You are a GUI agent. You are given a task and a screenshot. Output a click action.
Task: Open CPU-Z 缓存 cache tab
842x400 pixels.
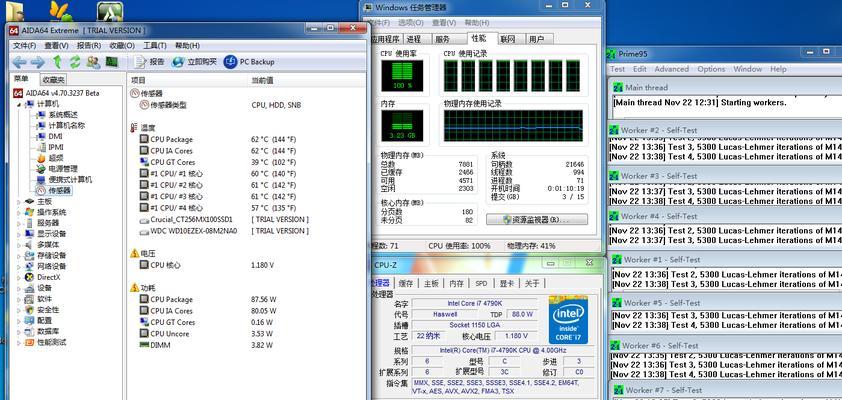pos(406,283)
